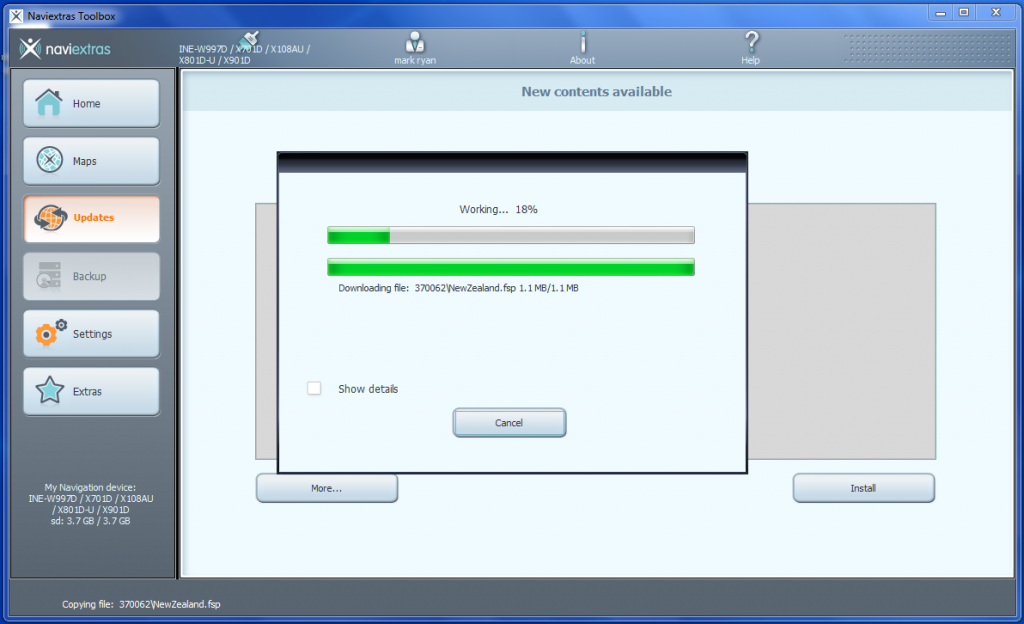Click the More... button
The height and width of the screenshot is (624, 1024).
326,488
